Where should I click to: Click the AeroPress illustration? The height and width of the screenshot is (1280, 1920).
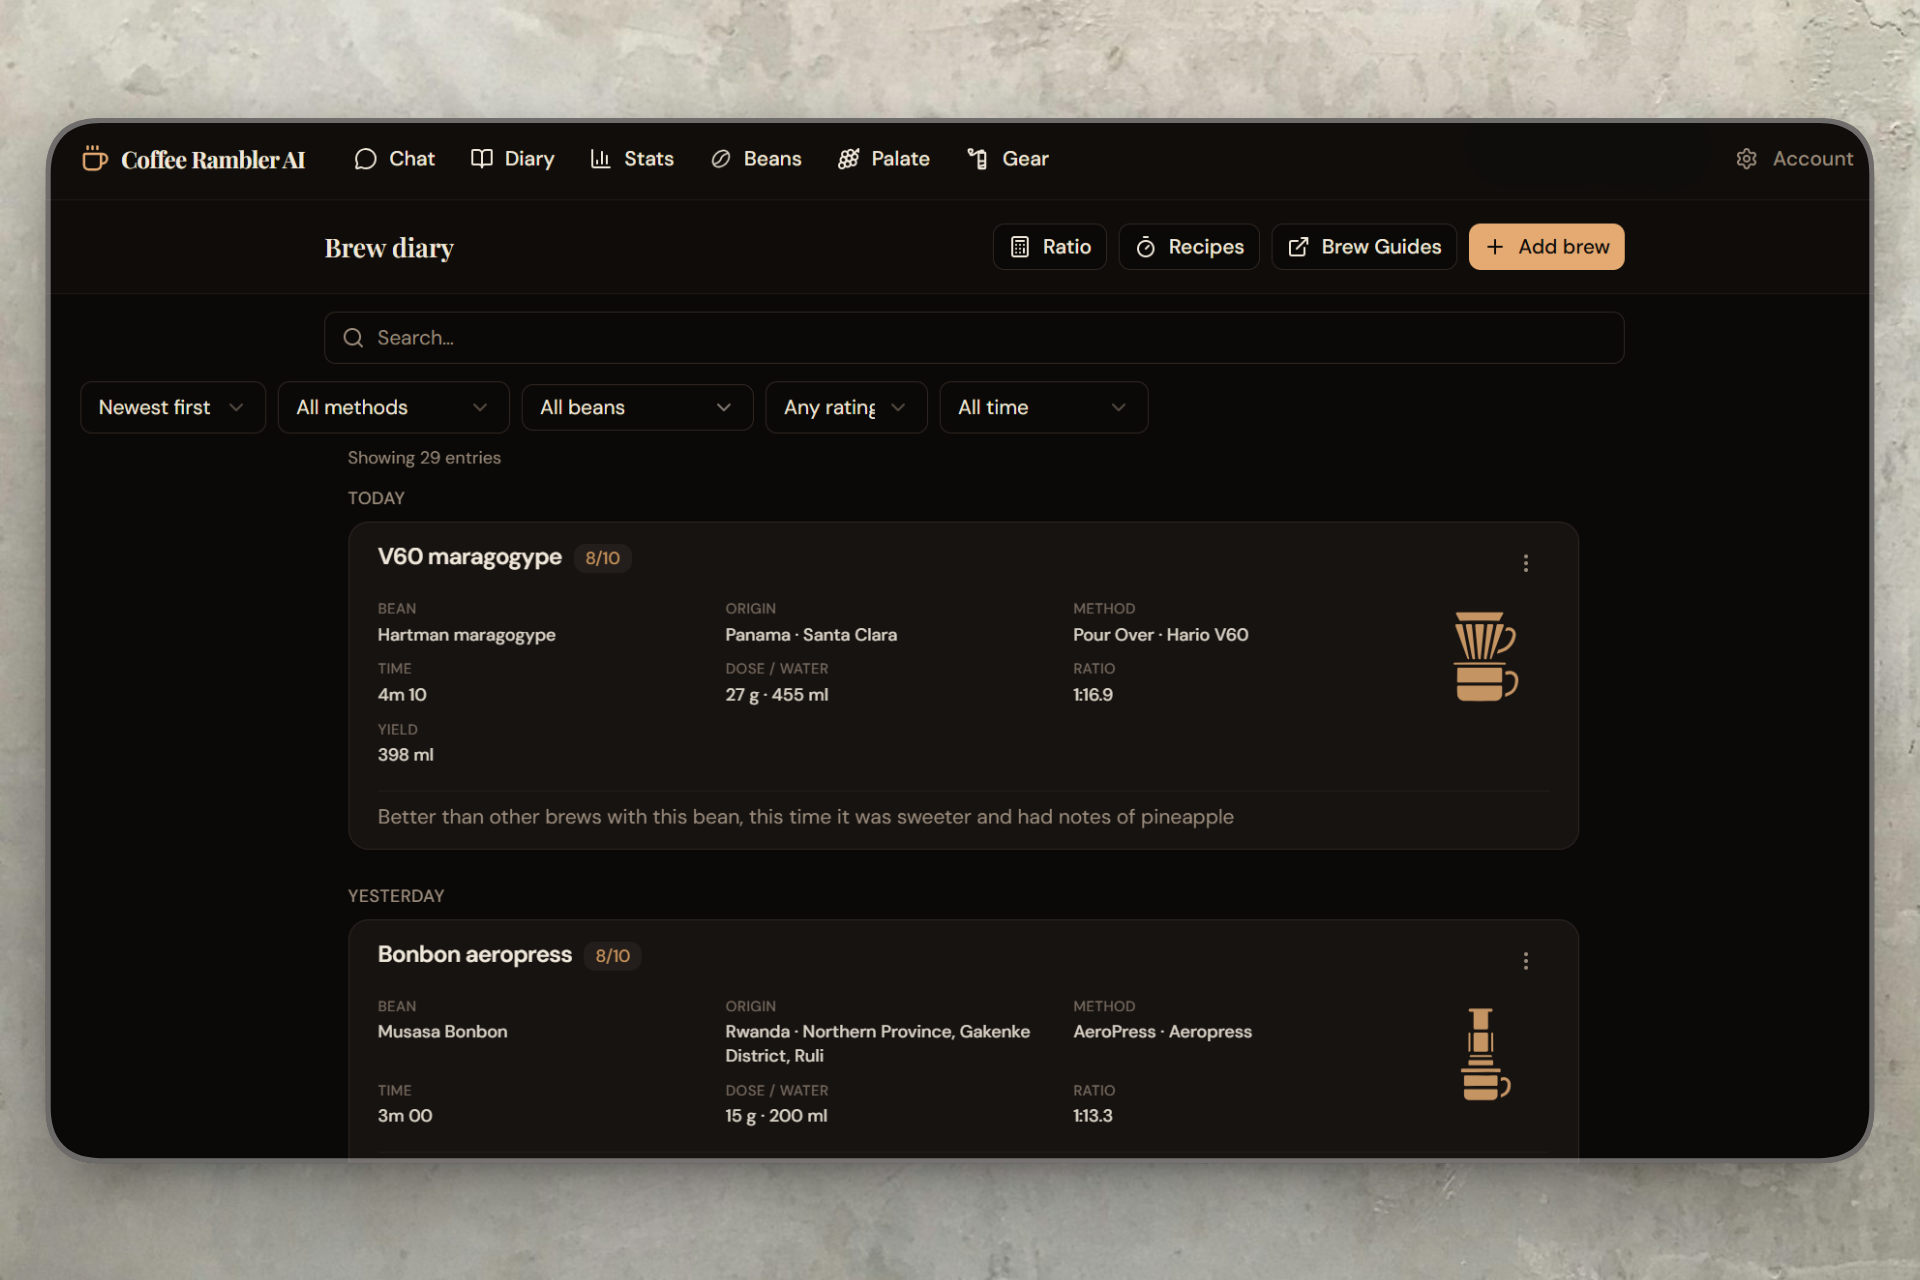[x=1483, y=1055]
